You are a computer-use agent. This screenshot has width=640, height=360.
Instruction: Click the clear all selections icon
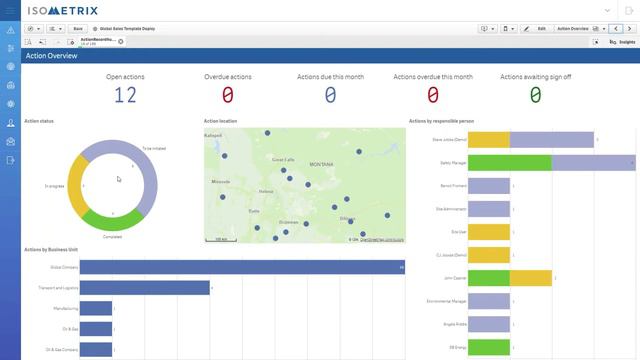(71, 42)
